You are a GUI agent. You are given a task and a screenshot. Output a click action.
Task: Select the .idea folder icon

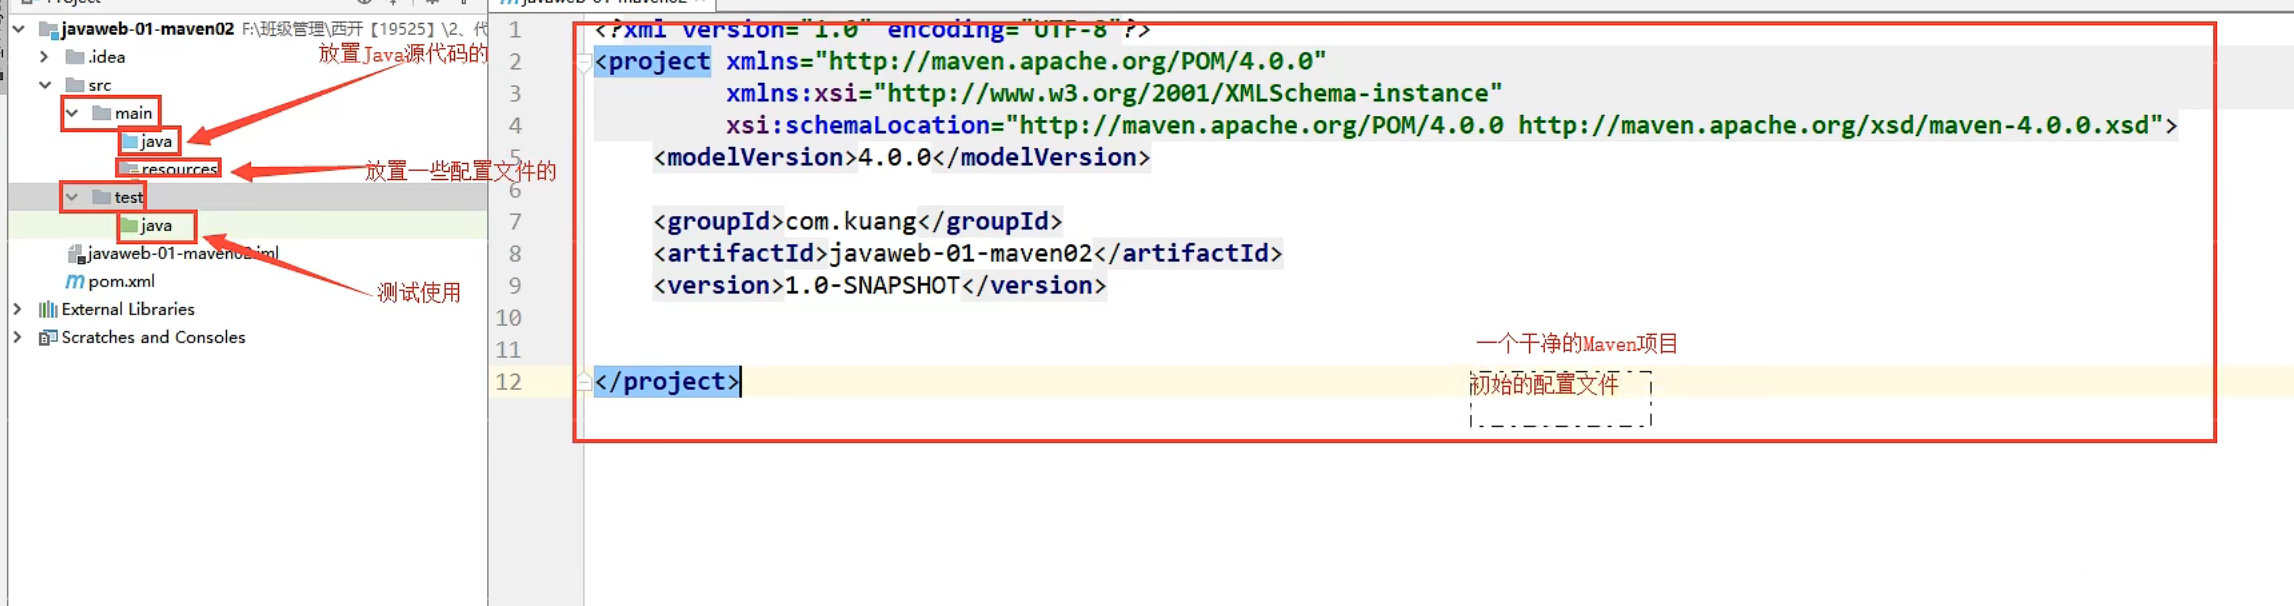[x=75, y=57]
